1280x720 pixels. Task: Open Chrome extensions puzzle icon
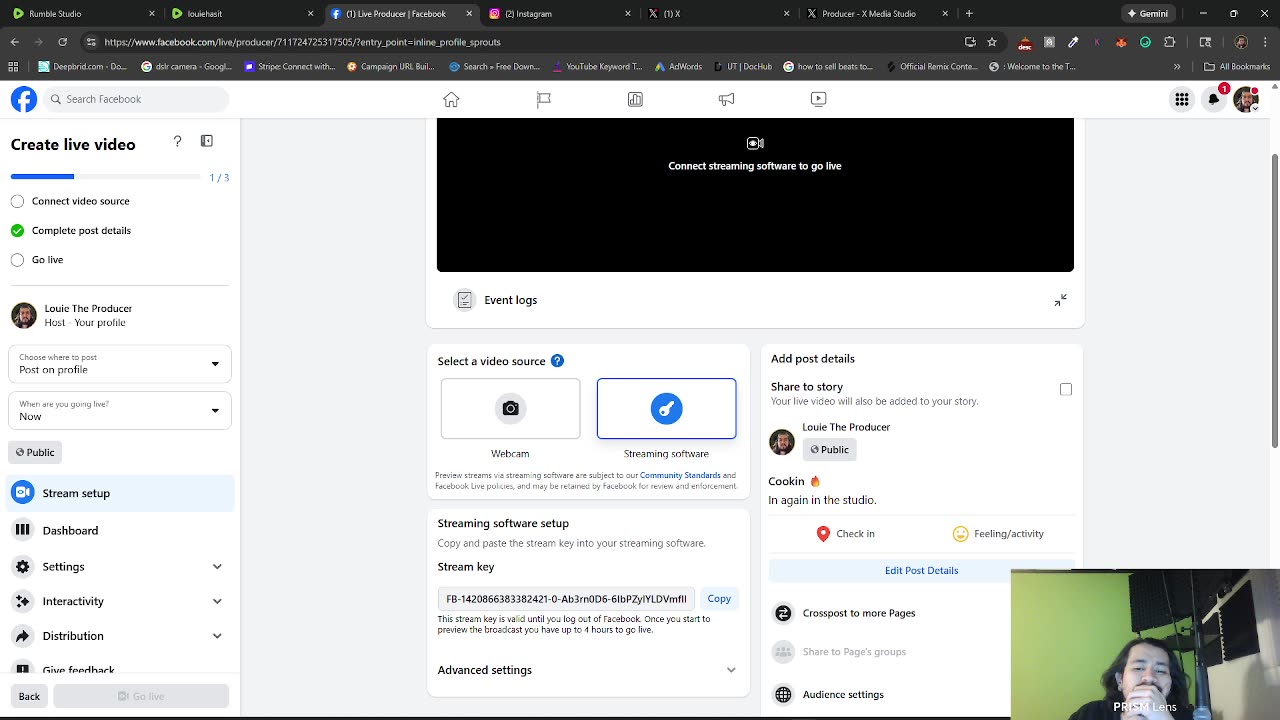(1169, 42)
